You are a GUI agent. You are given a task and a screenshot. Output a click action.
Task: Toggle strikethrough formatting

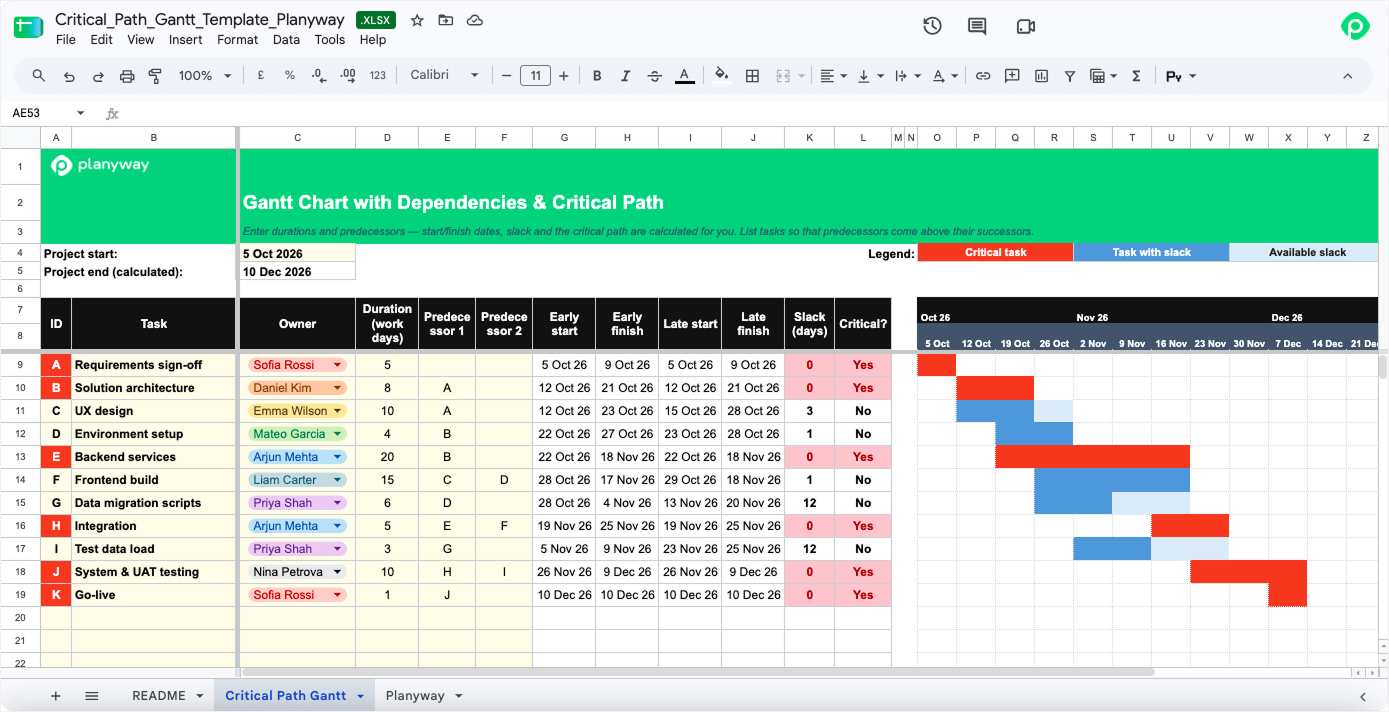point(655,76)
